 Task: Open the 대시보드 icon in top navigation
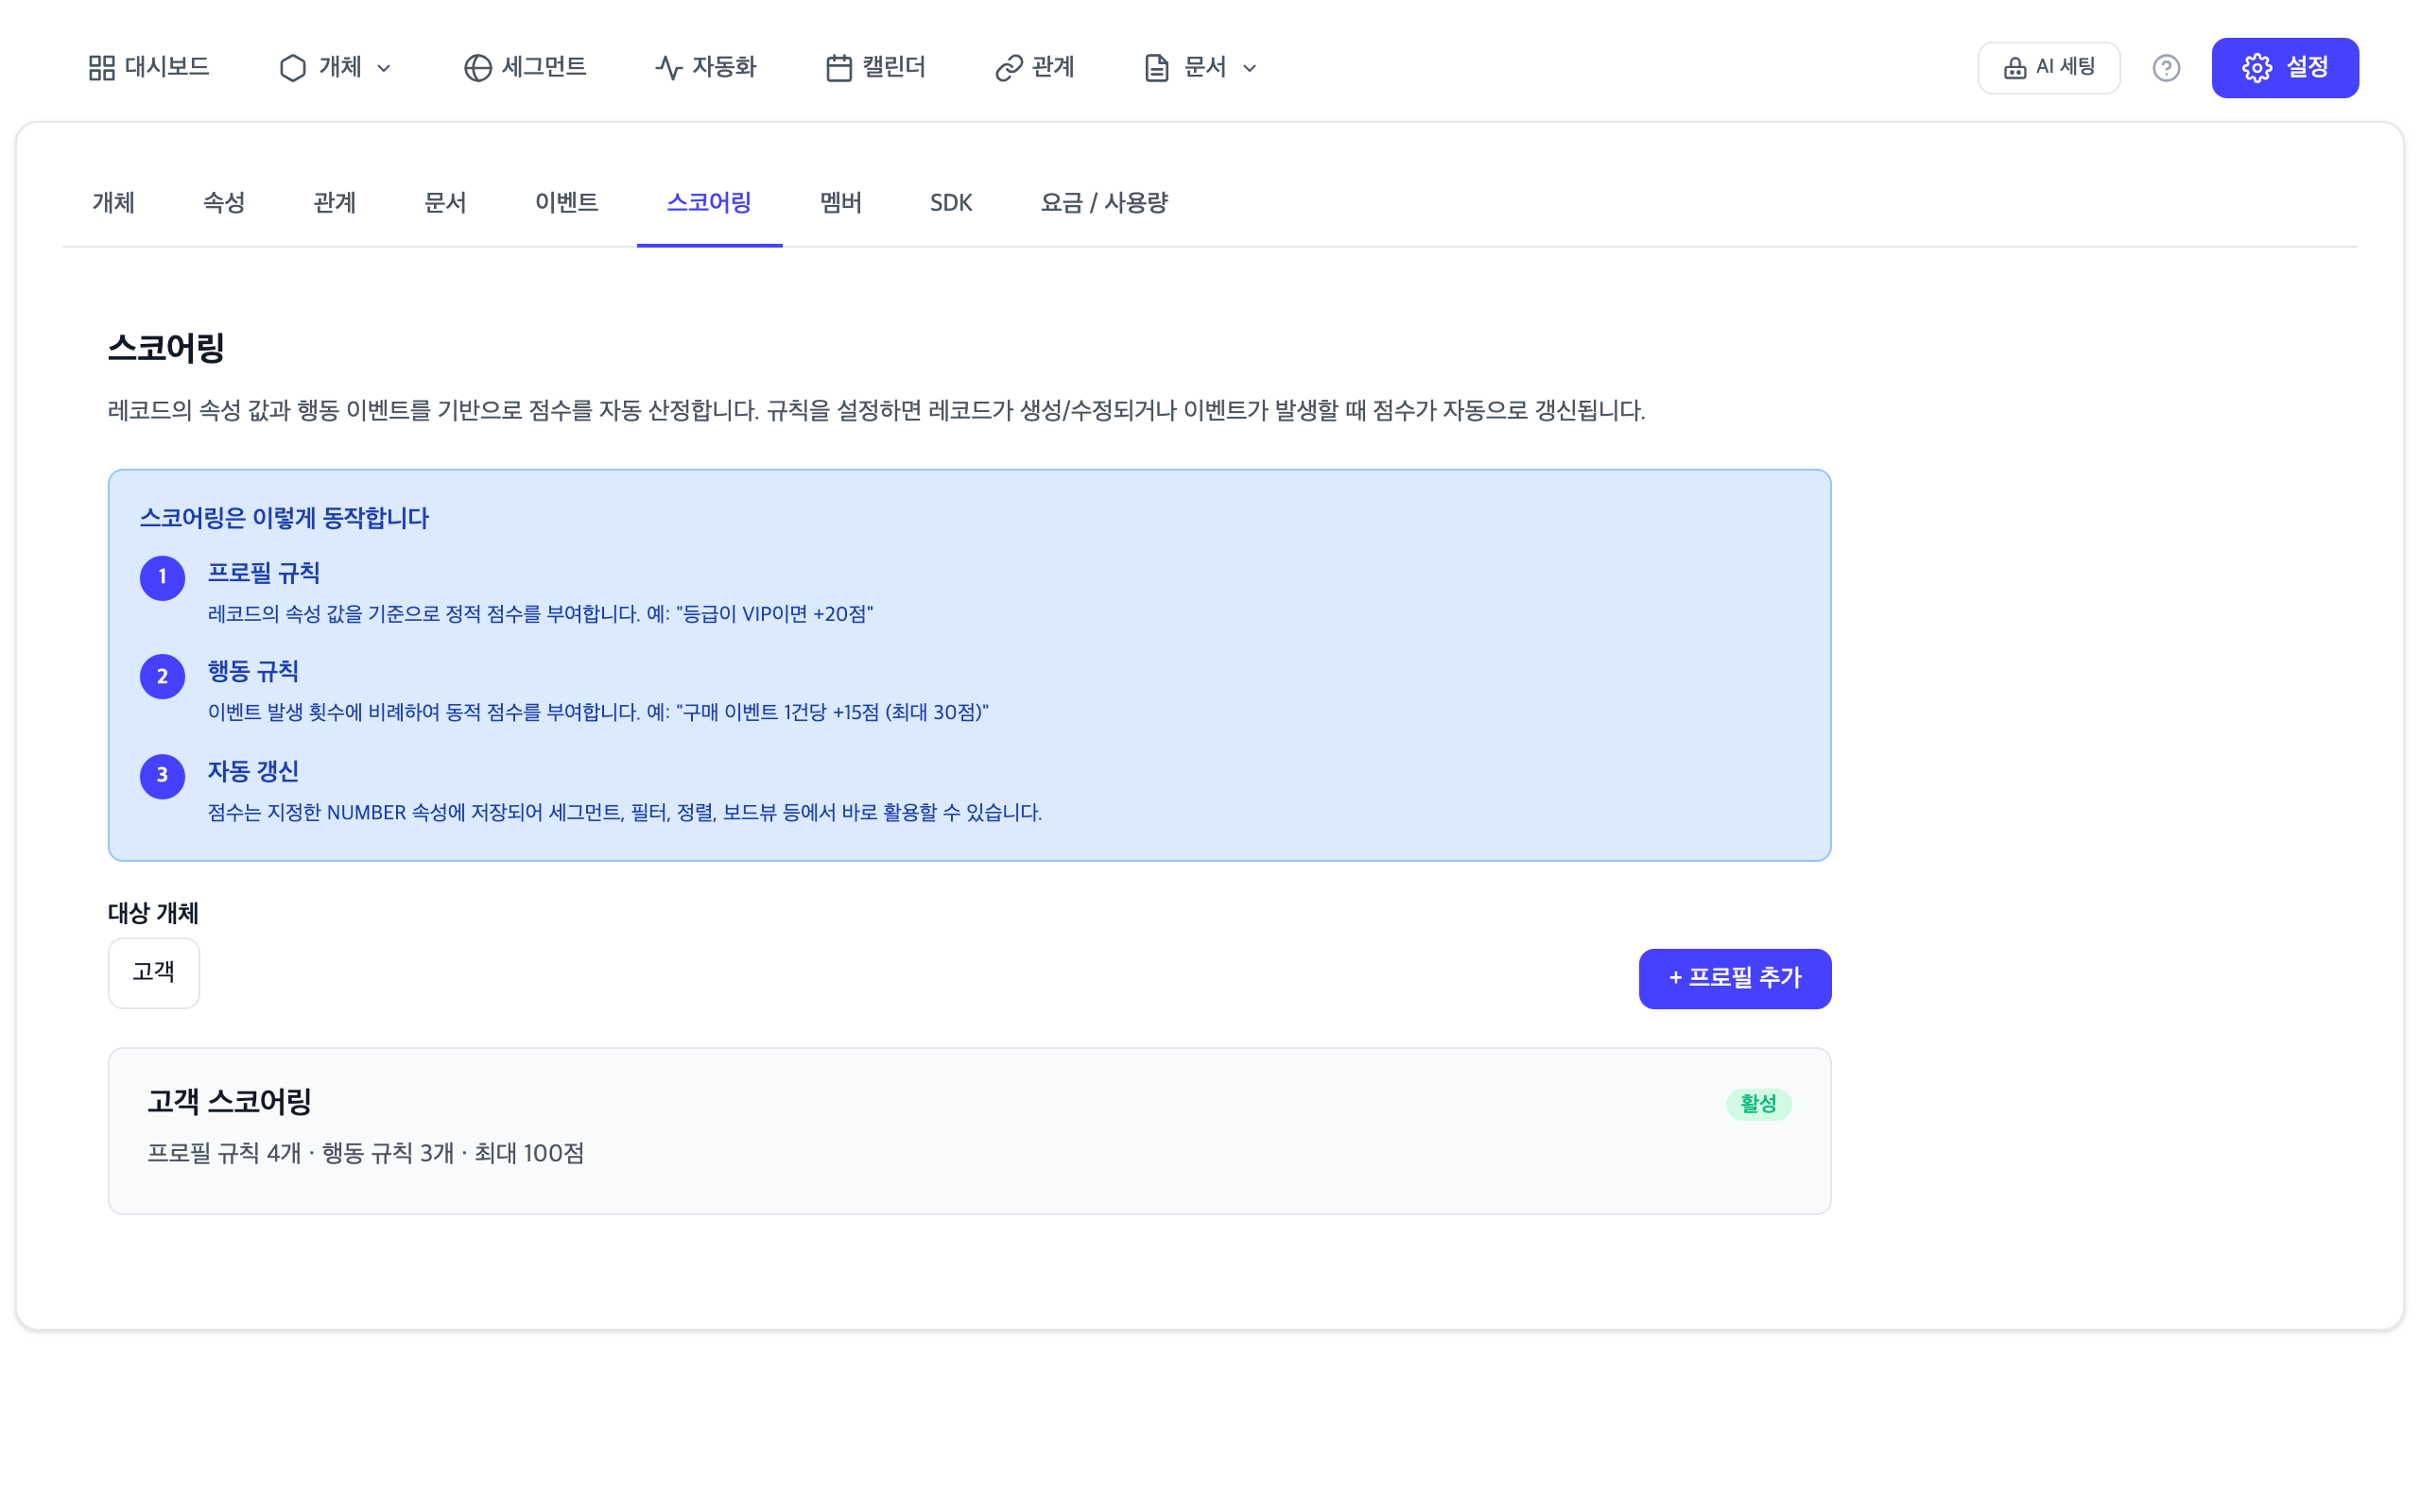point(101,67)
